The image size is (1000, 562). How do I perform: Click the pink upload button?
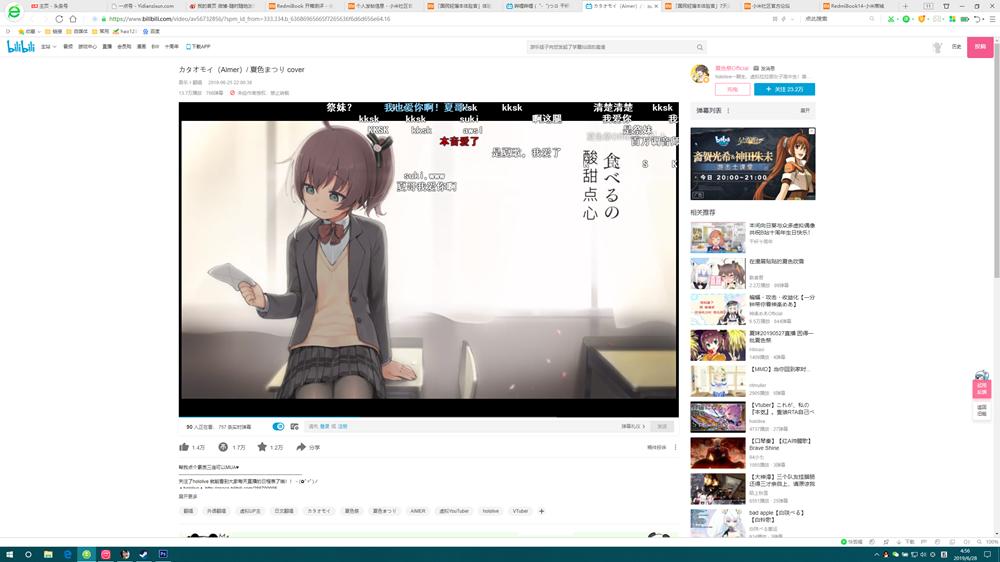(980, 47)
